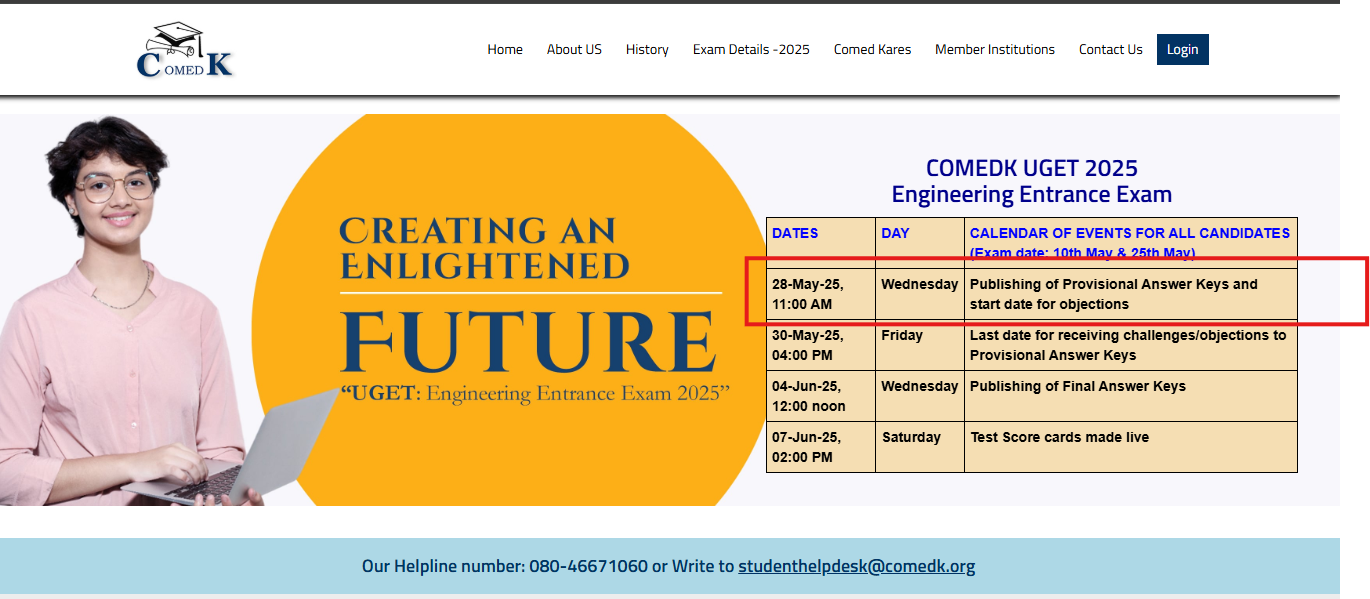This screenshot has width=1370, height=599.
Task: Click the helpline number 080-46671060 text
Action: (588, 566)
